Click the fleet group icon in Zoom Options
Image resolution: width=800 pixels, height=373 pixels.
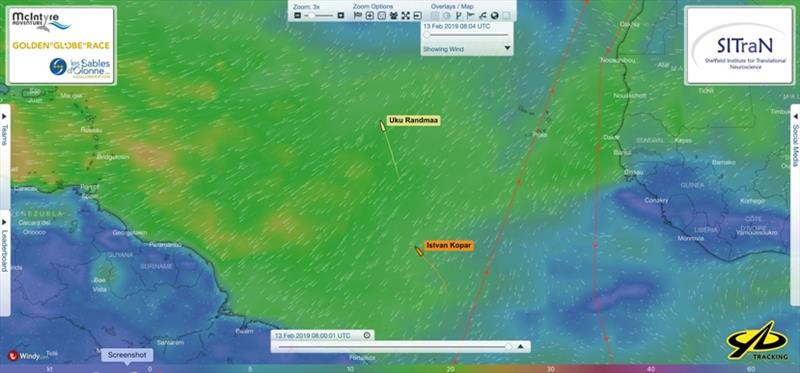394,15
